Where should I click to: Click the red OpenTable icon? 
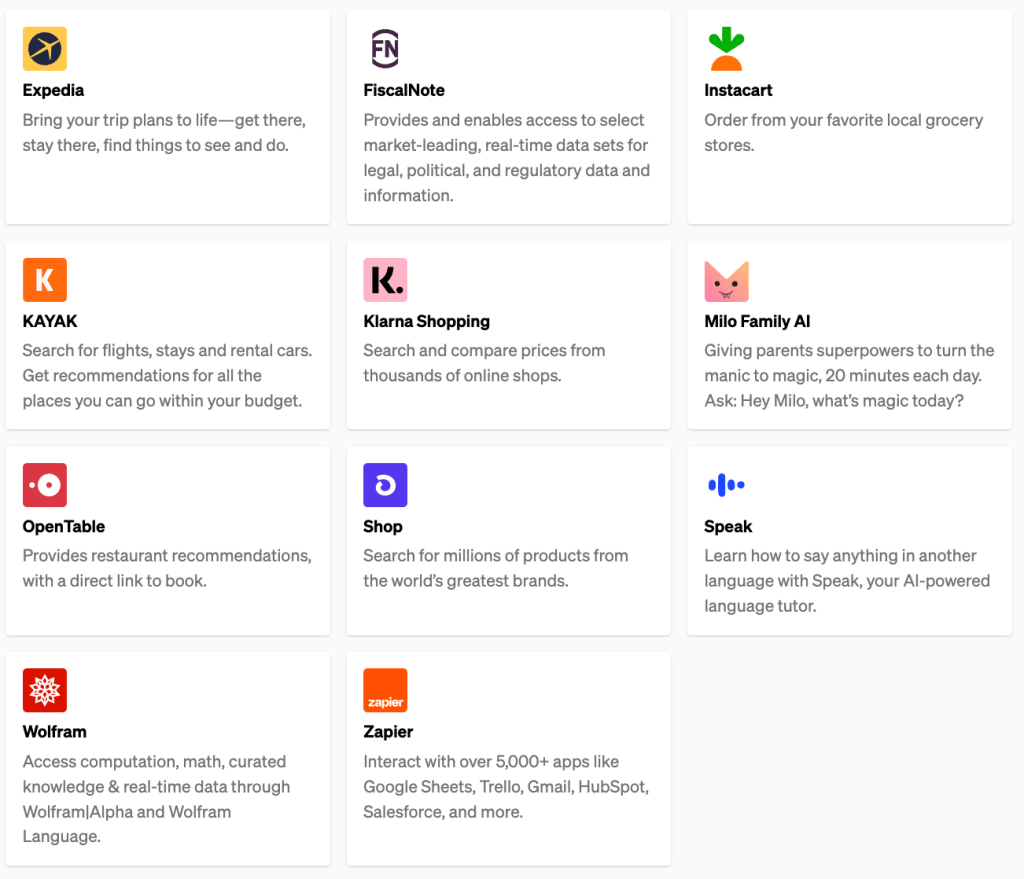[45, 485]
